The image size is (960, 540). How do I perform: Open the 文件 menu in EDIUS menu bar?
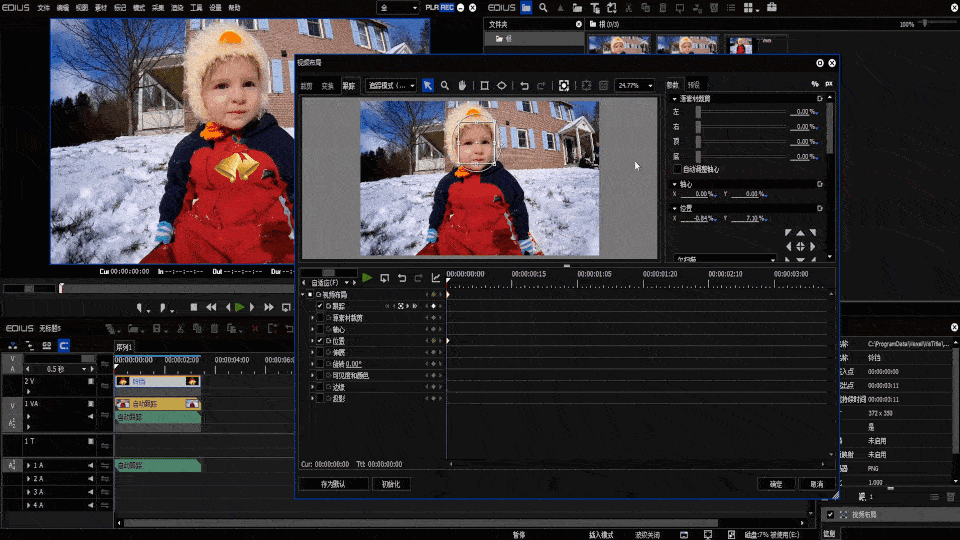(43, 8)
